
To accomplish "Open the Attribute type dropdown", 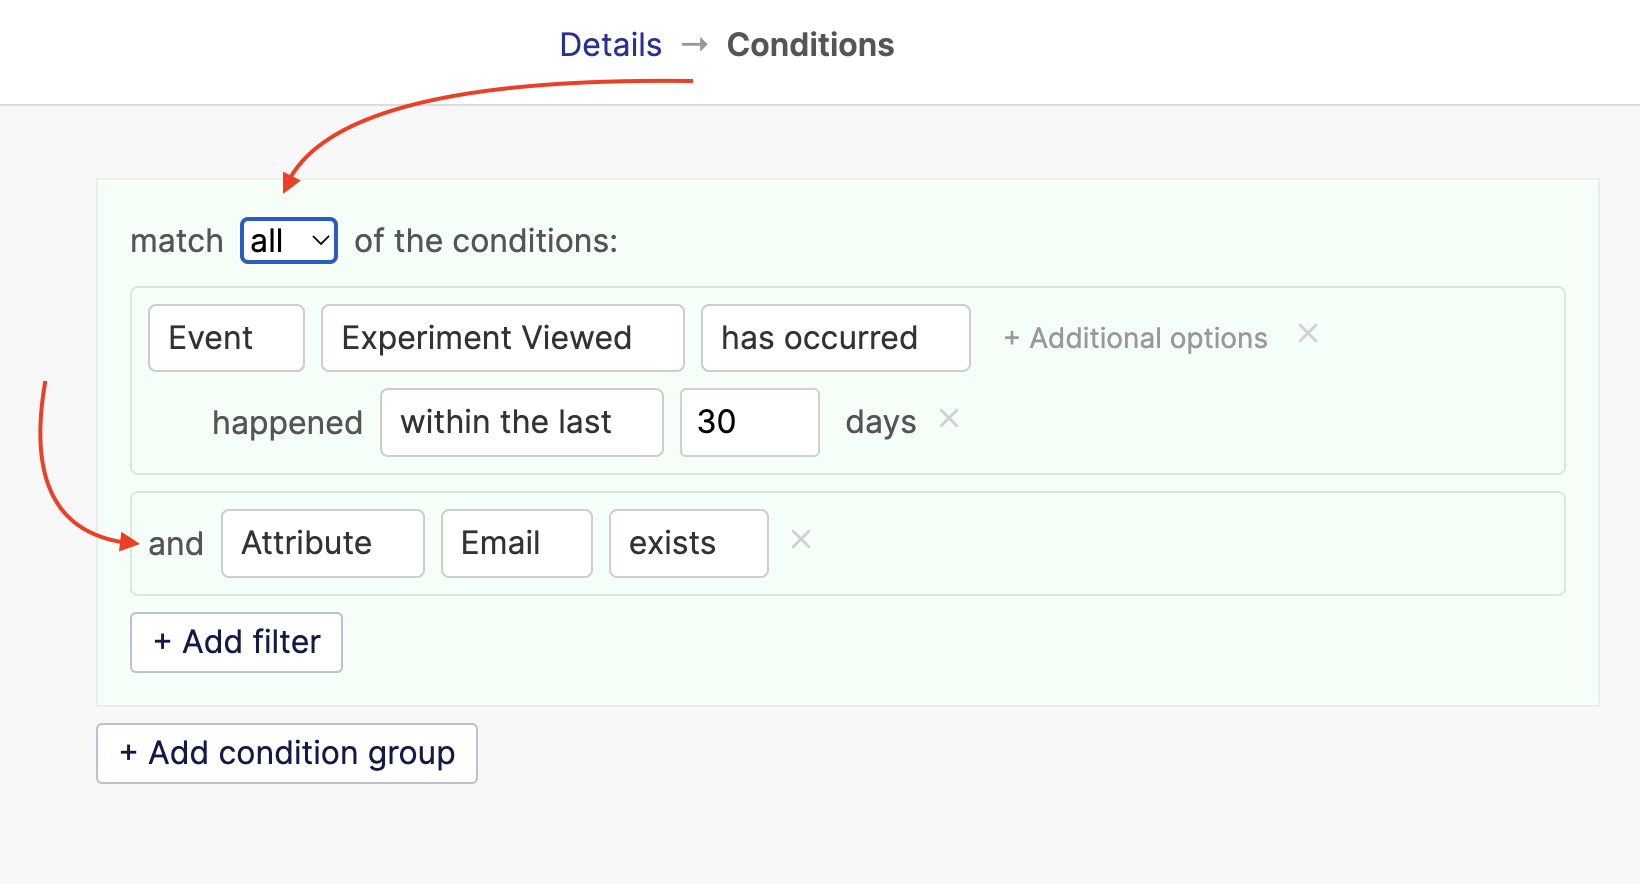I will click(x=323, y=543).
